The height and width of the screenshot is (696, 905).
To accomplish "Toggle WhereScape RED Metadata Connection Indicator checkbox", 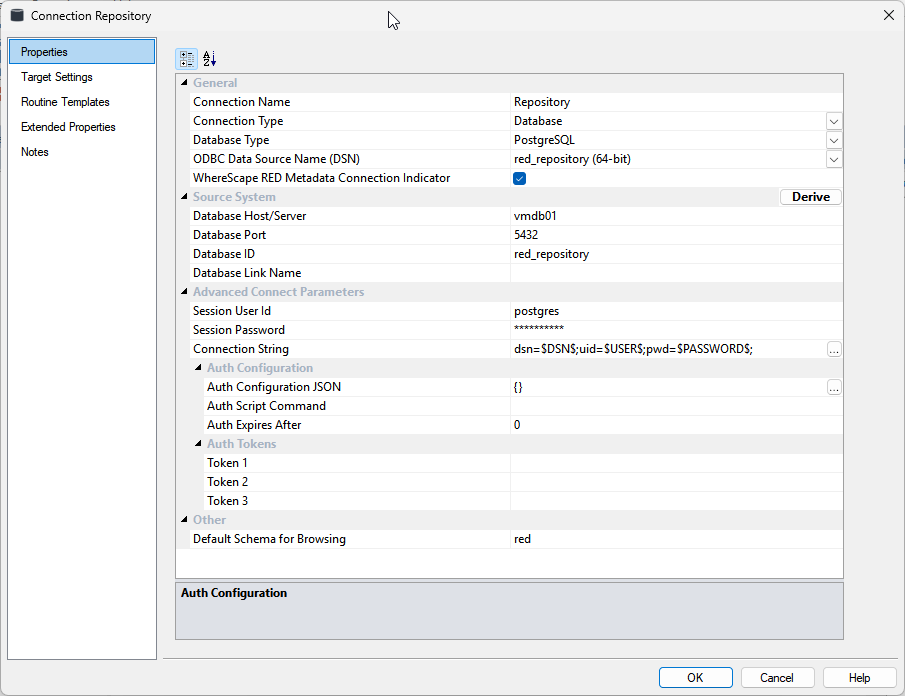I will point(519,178).
